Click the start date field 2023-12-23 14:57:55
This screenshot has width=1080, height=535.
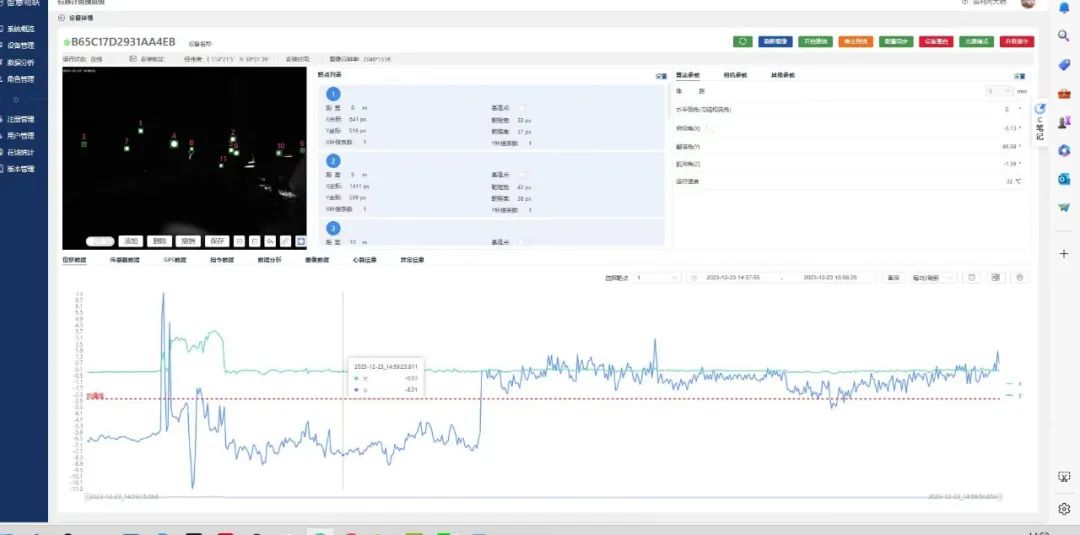click(x=733, y=277)
